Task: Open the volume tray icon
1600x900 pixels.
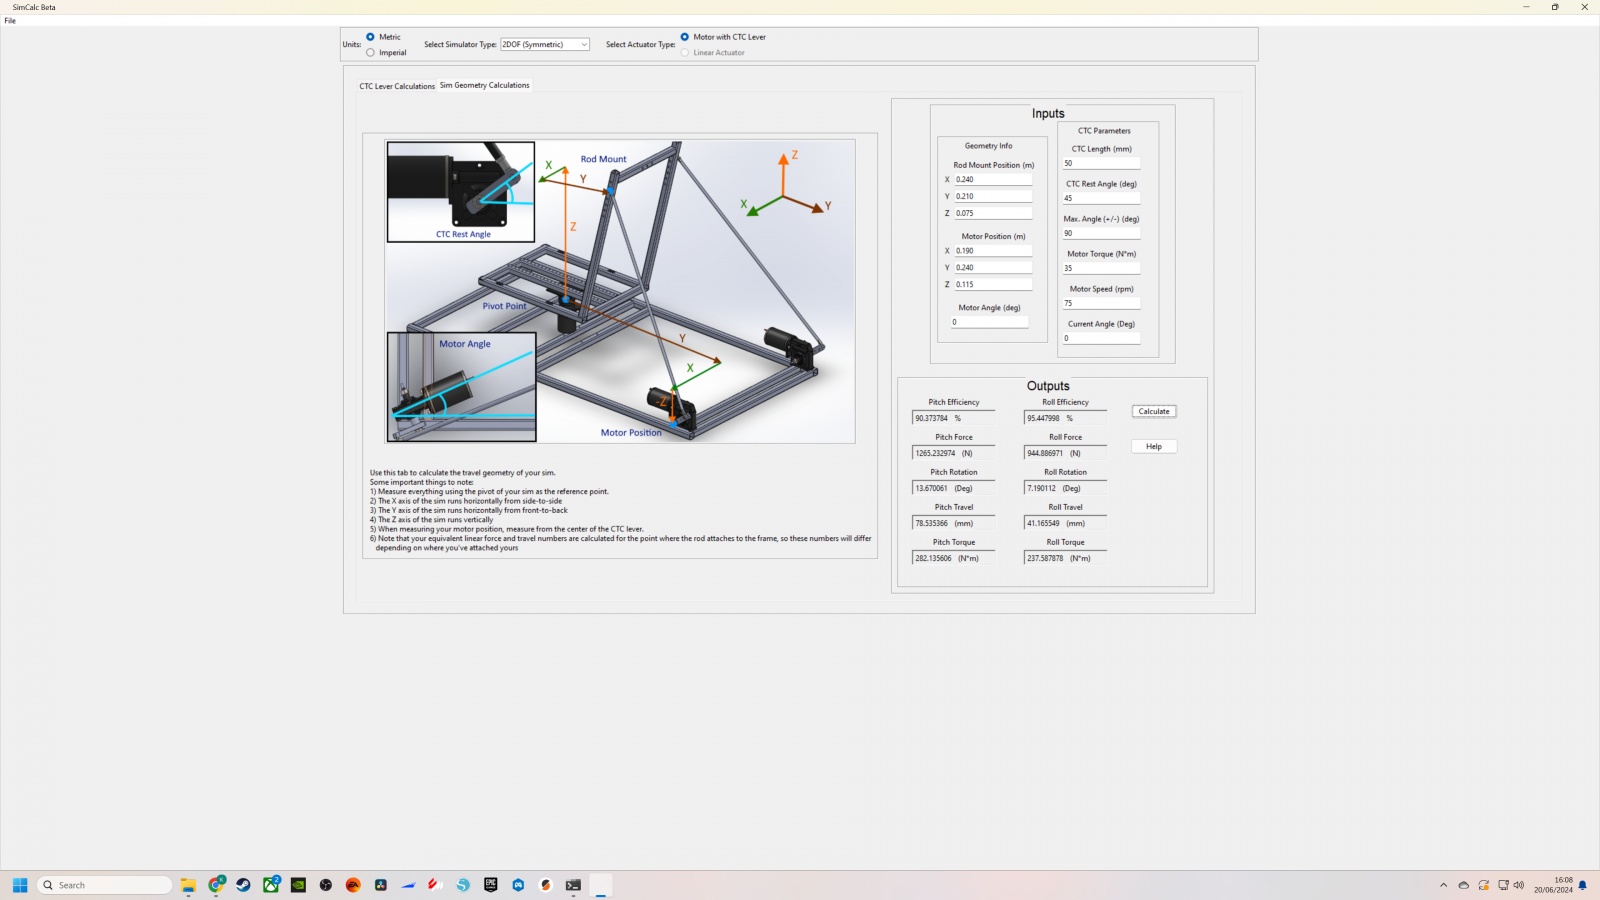Action: [x=1519, y=885]
